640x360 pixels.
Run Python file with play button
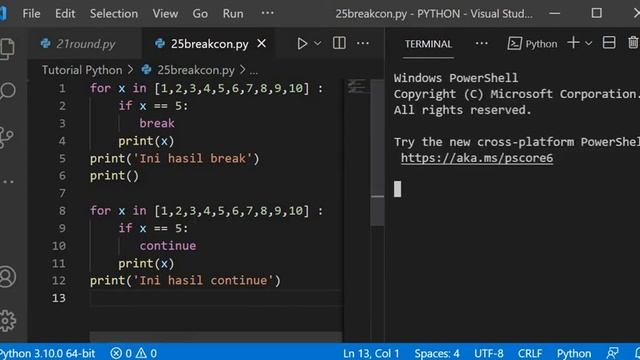coord(302,43)
